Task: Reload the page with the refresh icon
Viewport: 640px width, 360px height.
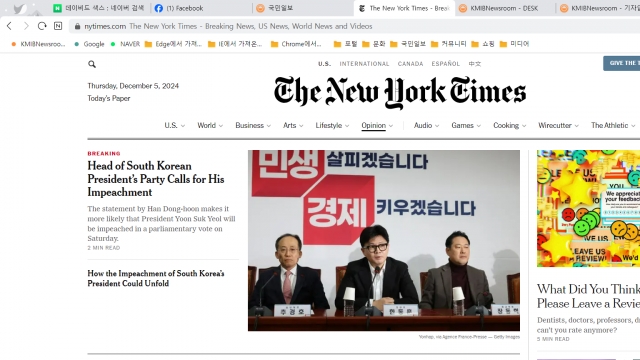Action: coord(42,26)
